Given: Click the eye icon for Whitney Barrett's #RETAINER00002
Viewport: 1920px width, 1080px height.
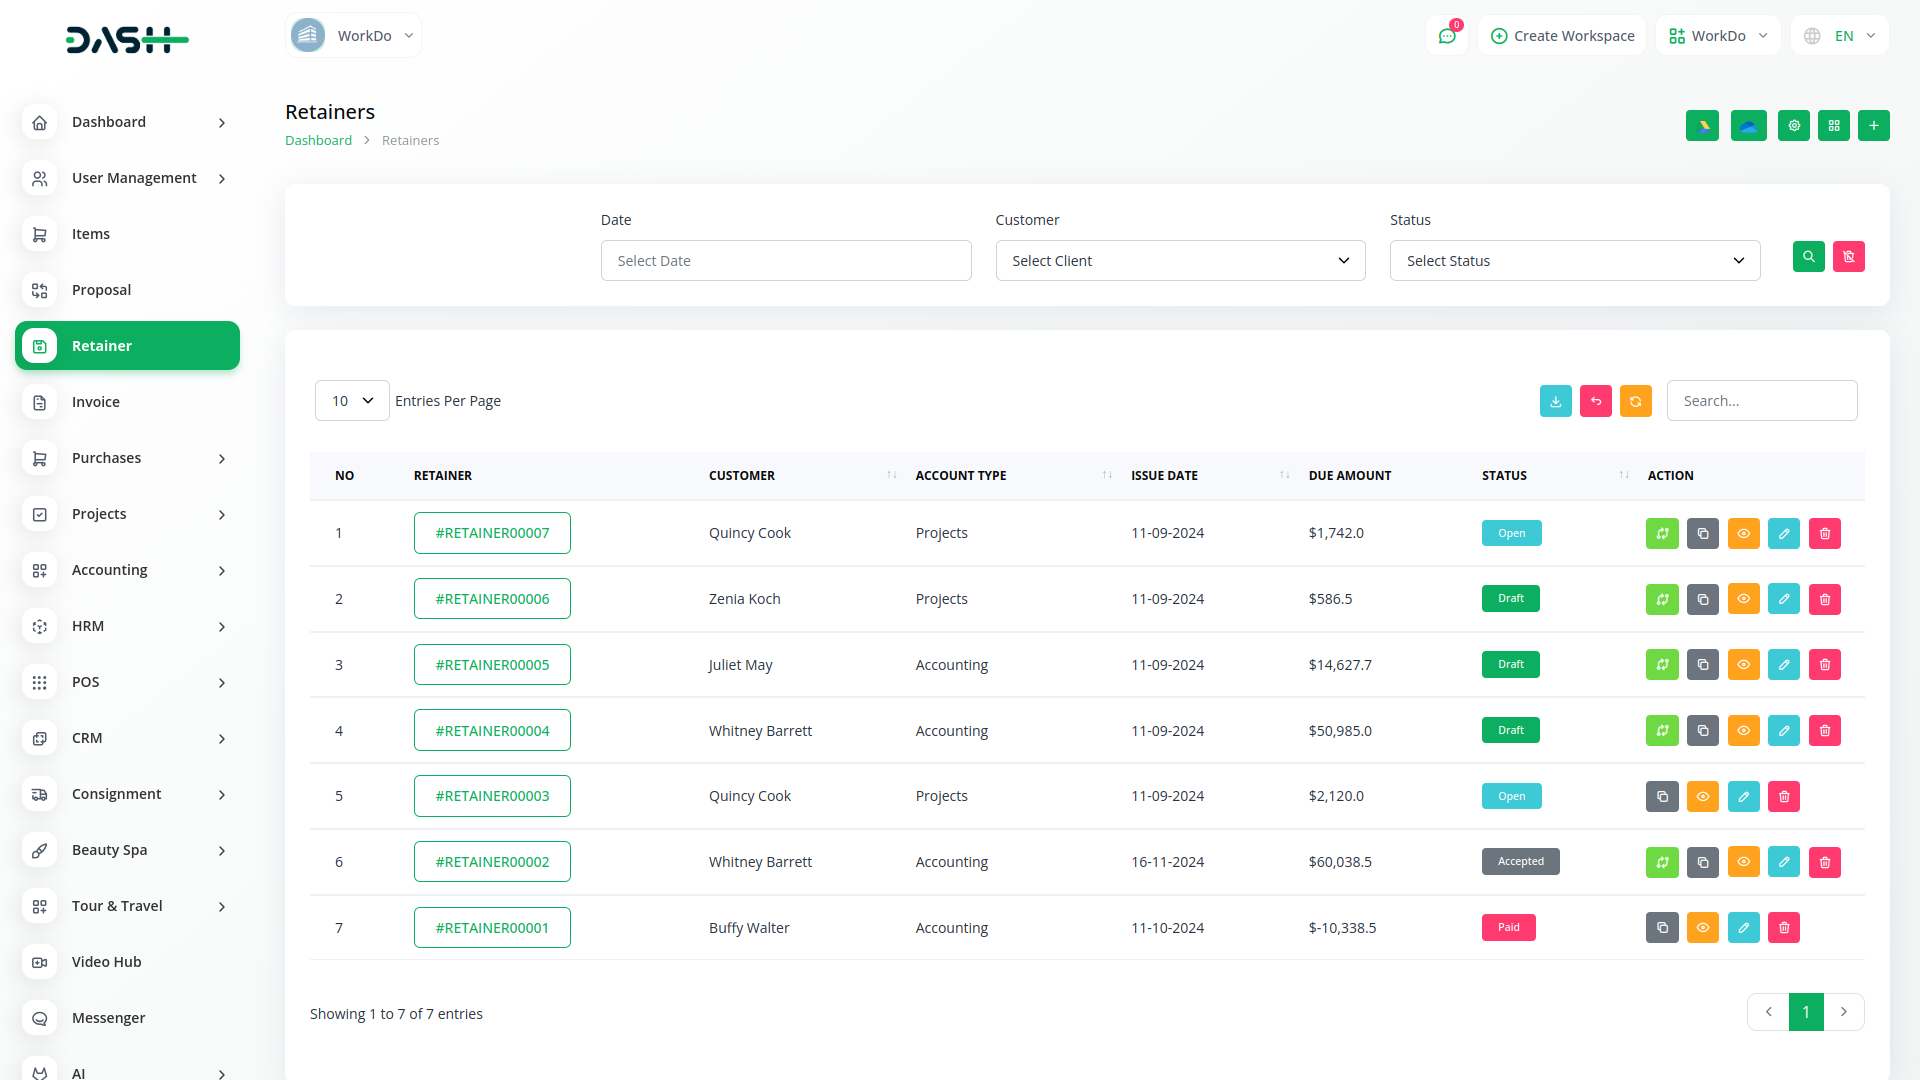Looking at the screenshot, I should [x=1743, y=862].
